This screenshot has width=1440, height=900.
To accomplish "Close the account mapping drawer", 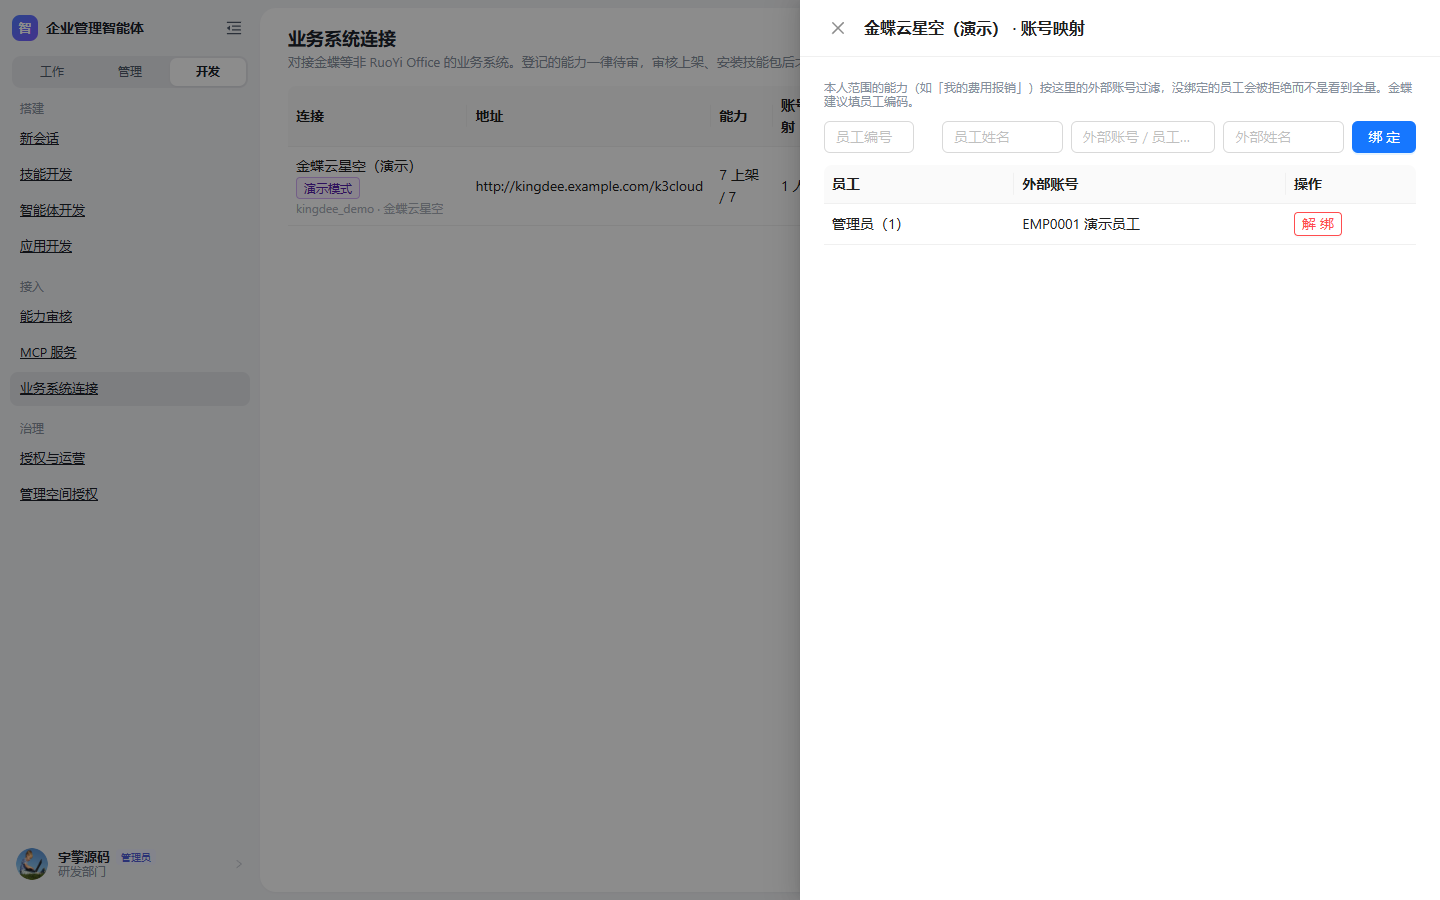I will coord(838,28).
